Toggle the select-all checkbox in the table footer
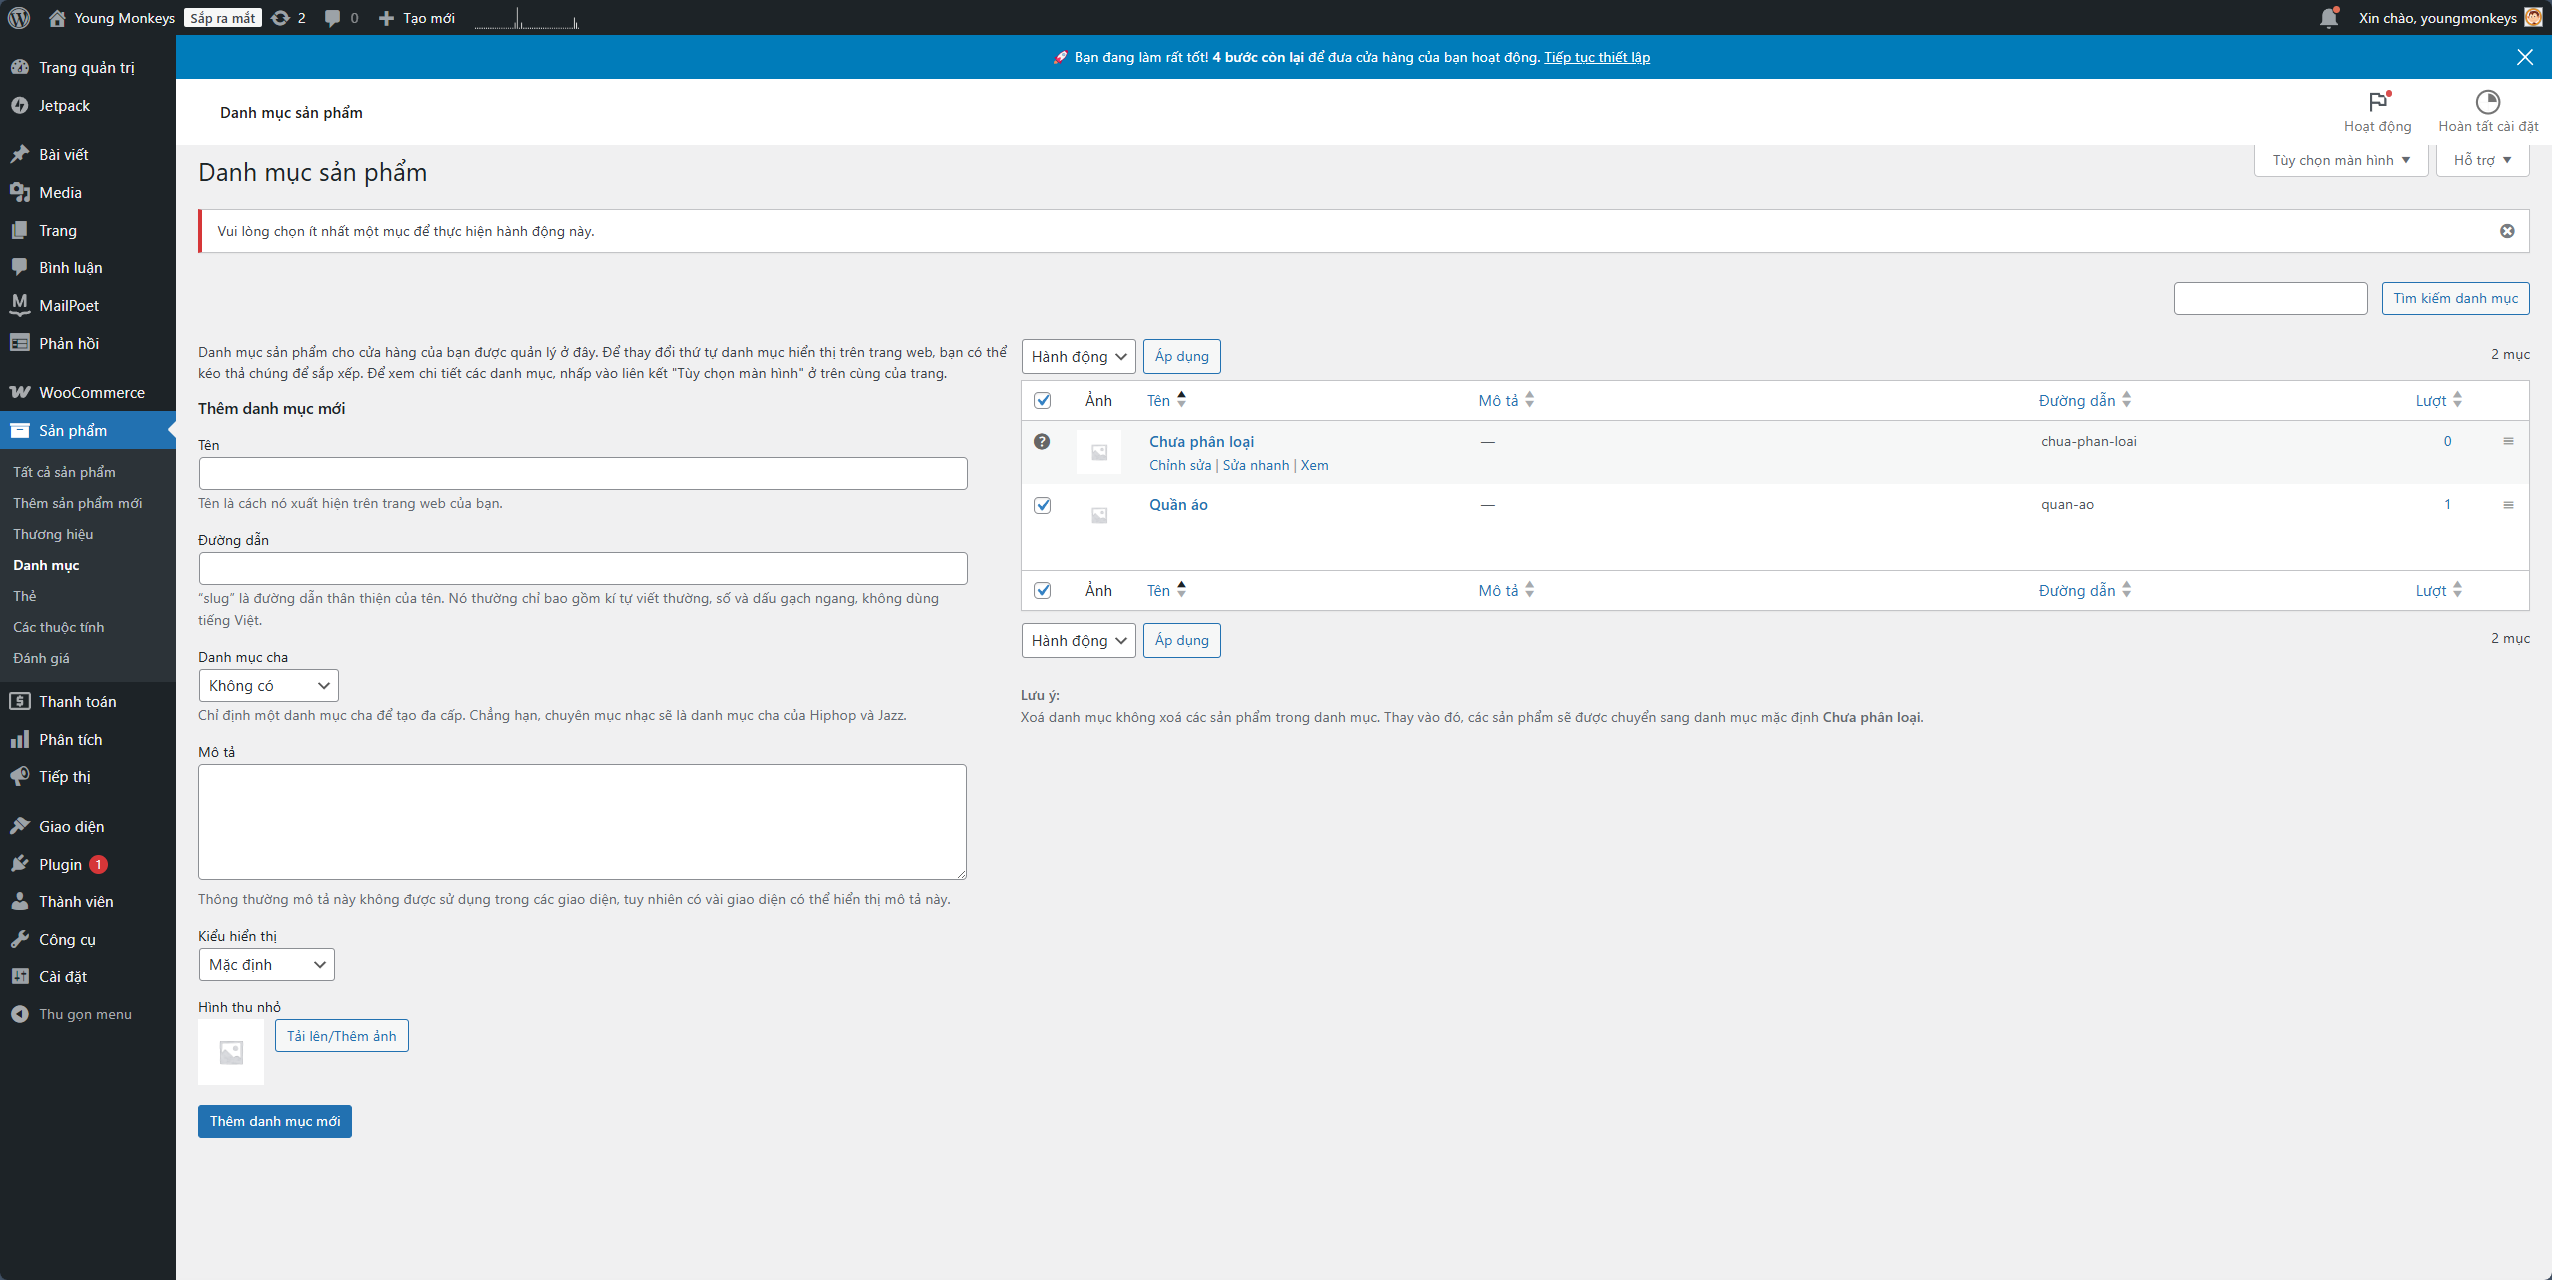2552x1280 pixels. 1042,590
